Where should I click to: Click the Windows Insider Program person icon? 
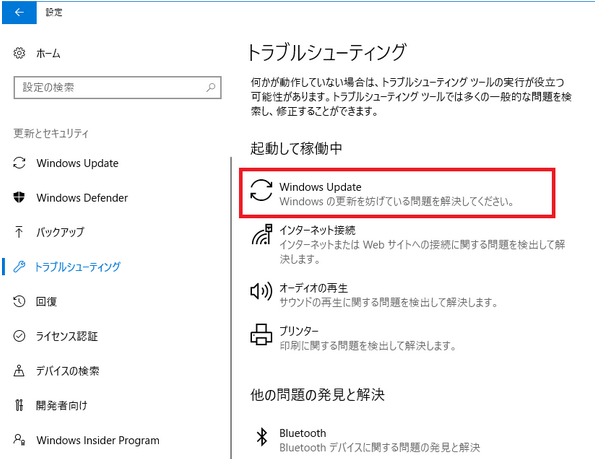click(19, 440)
